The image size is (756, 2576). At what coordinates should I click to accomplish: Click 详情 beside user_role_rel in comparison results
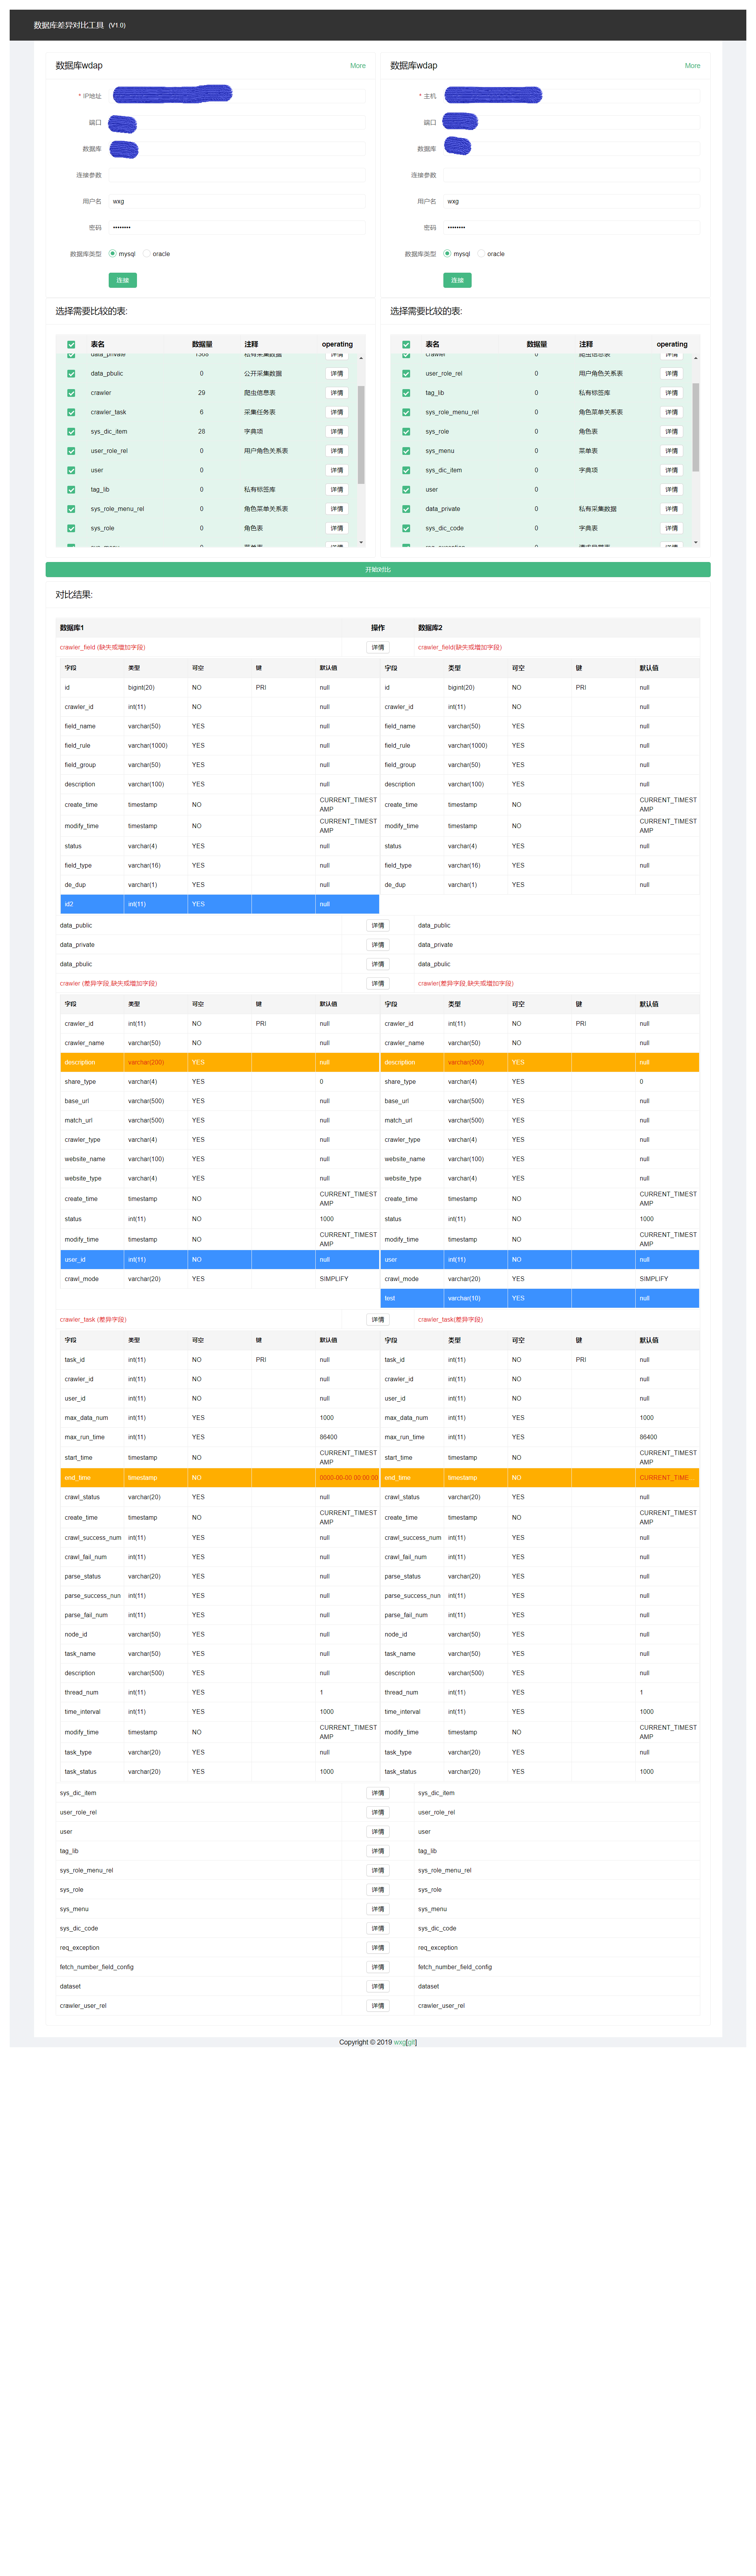tap(378, 1812)
